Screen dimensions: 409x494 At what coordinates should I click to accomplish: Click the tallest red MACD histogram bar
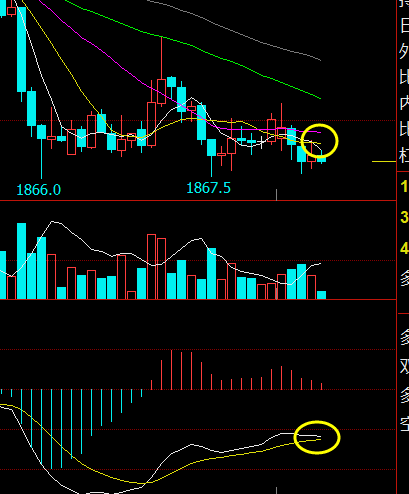coord(171,370)
